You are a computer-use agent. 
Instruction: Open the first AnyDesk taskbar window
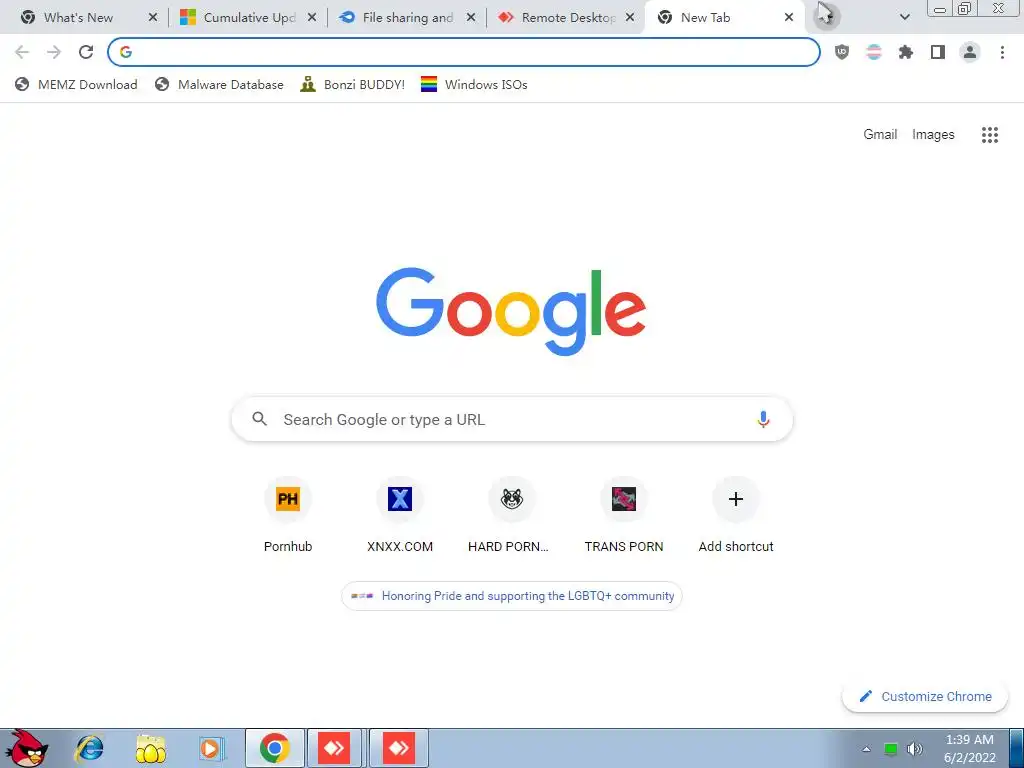point(334,748)
